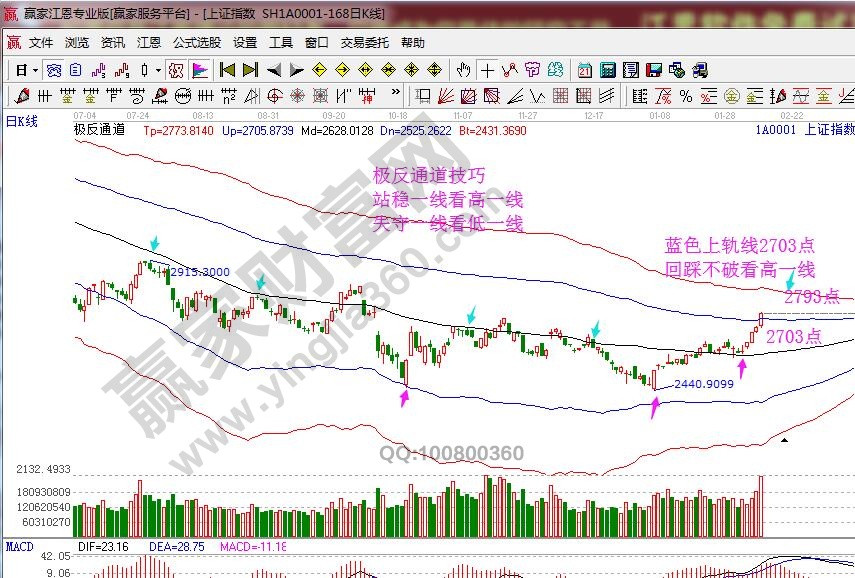Open the calculator tool icon
855x578 pixels.
click(x=607, y=70)
